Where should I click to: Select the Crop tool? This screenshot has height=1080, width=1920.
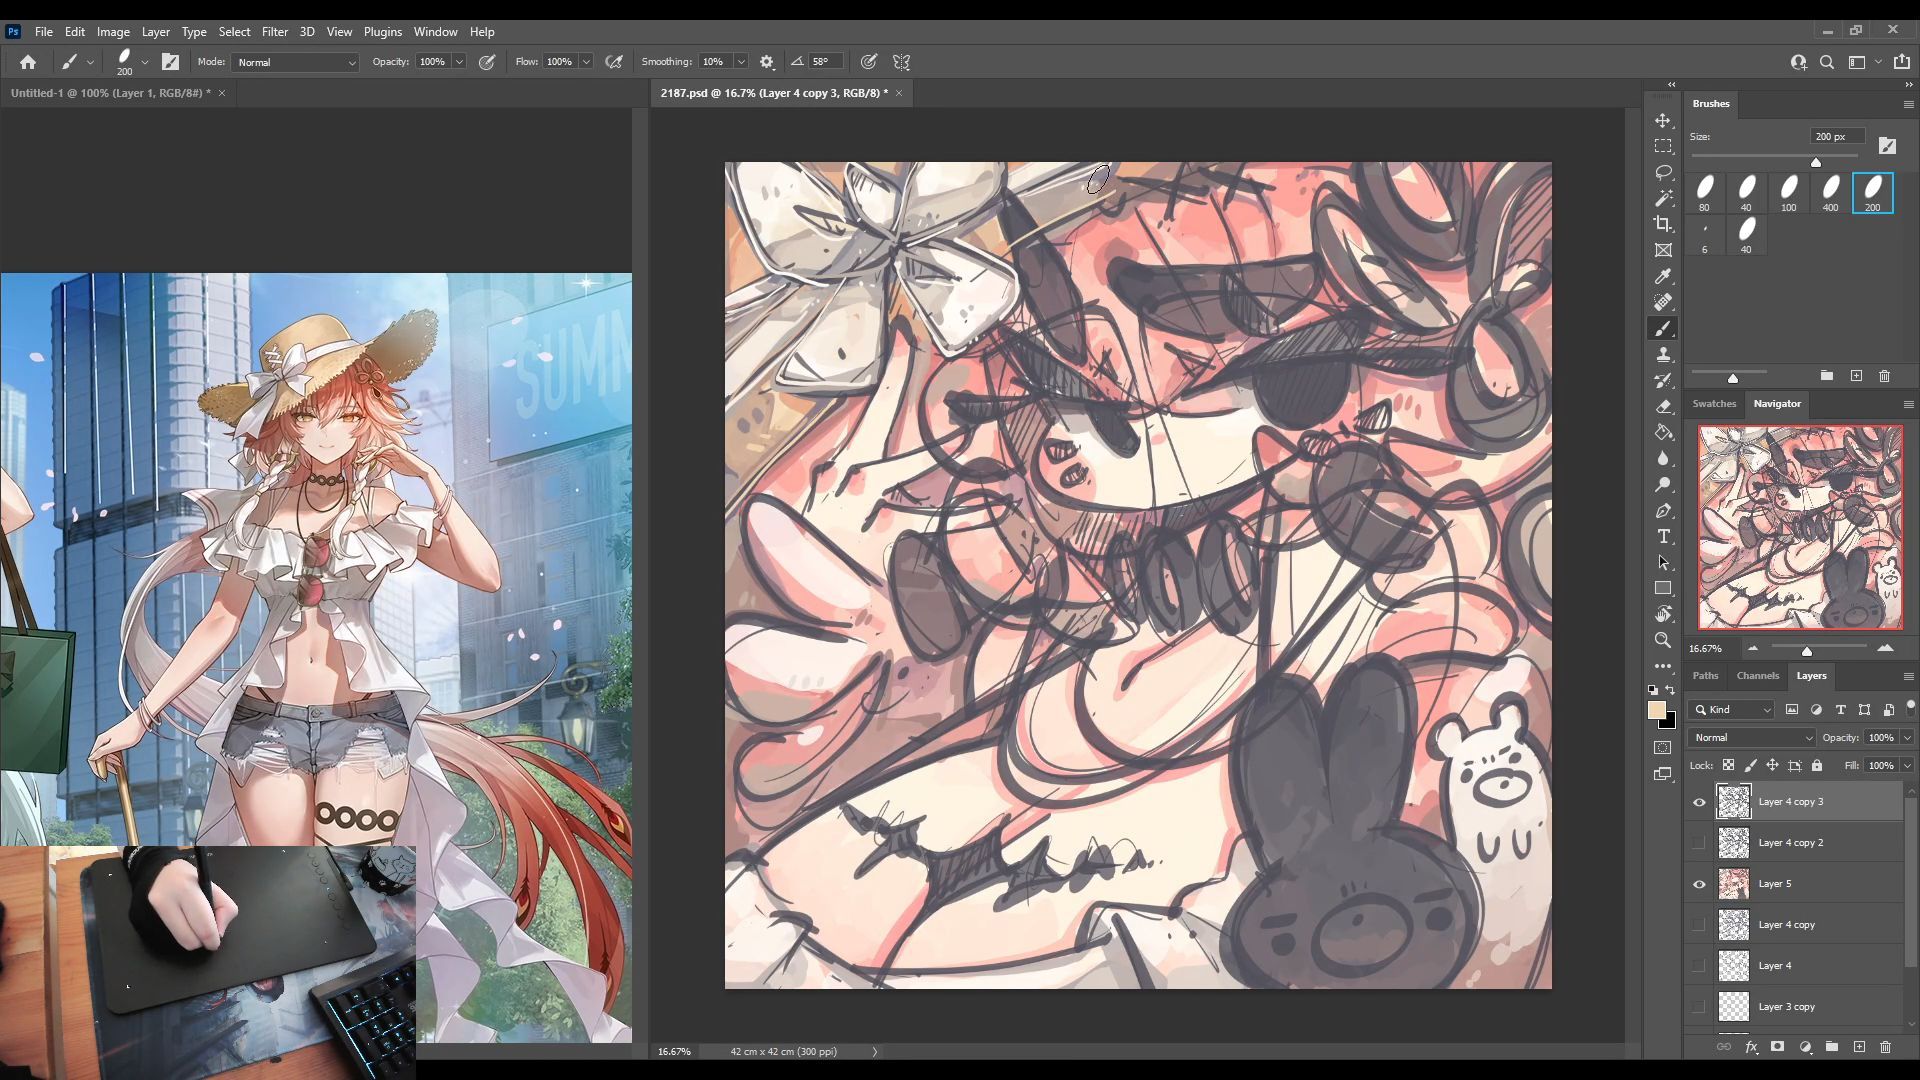[x=1663, y=224]
